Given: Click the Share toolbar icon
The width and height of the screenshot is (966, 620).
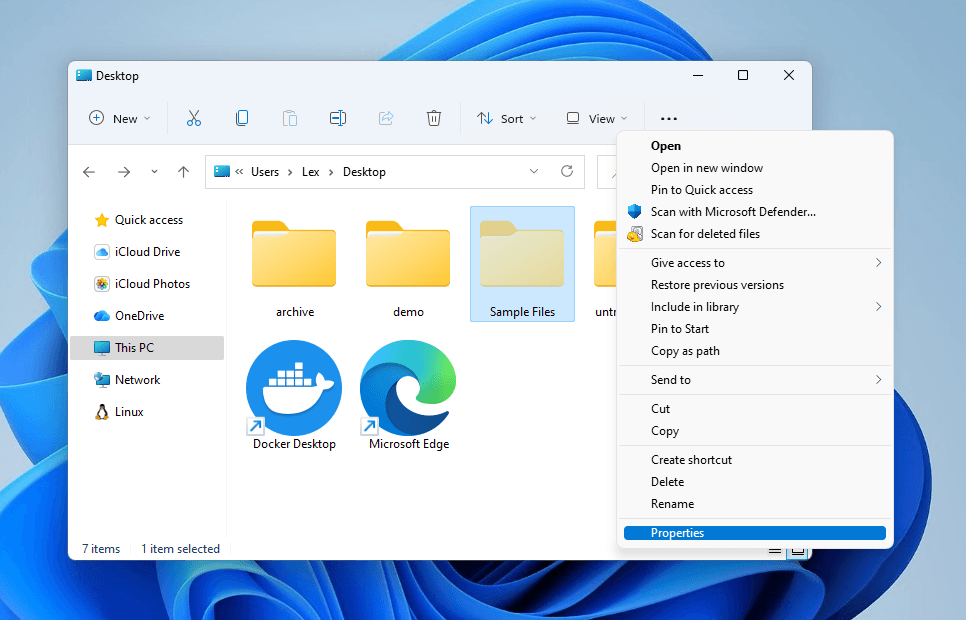Looking at the screenshot, I should [386, 118].
